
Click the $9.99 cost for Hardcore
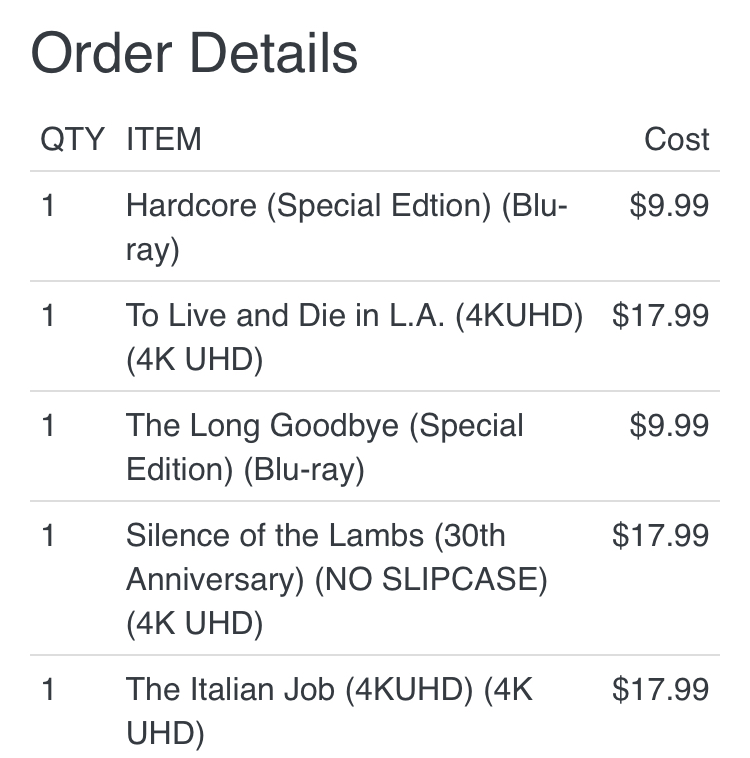click(x=669, y=206)
